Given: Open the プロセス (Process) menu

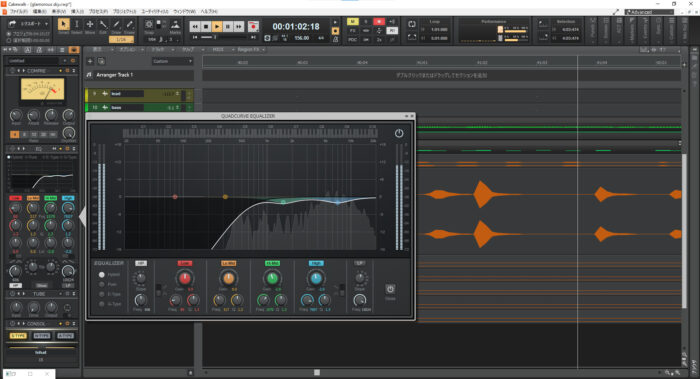Looking at the screenshot, I should [x=98, y=11].
